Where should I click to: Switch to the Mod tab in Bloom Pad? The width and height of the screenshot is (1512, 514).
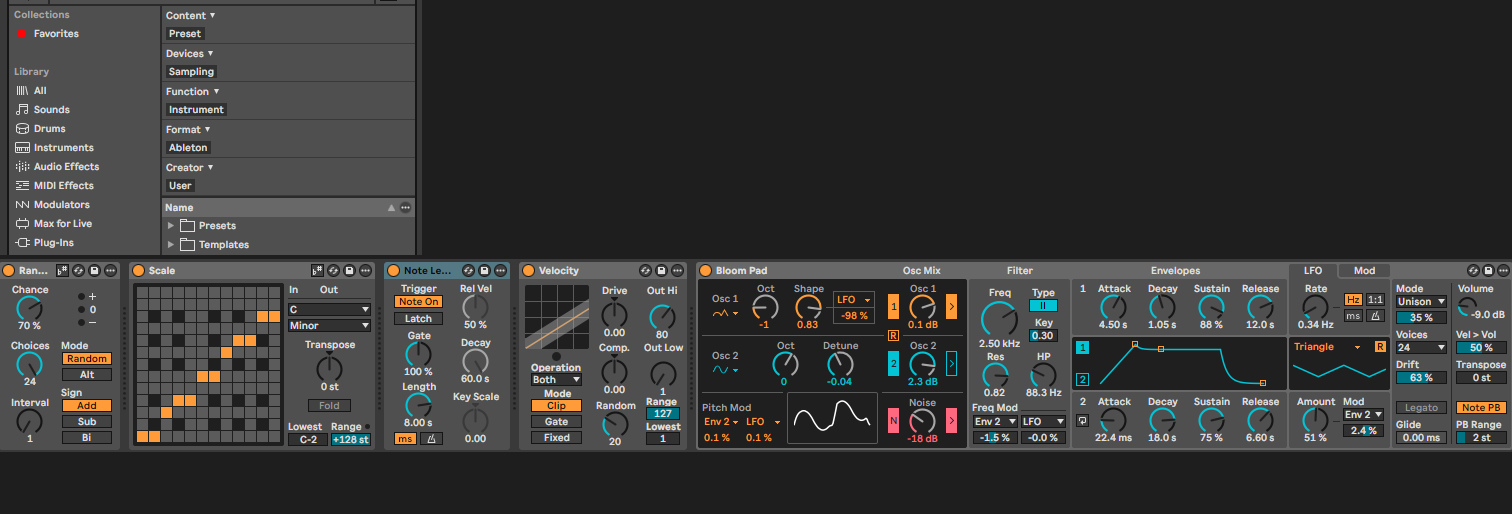(1364, 271)
